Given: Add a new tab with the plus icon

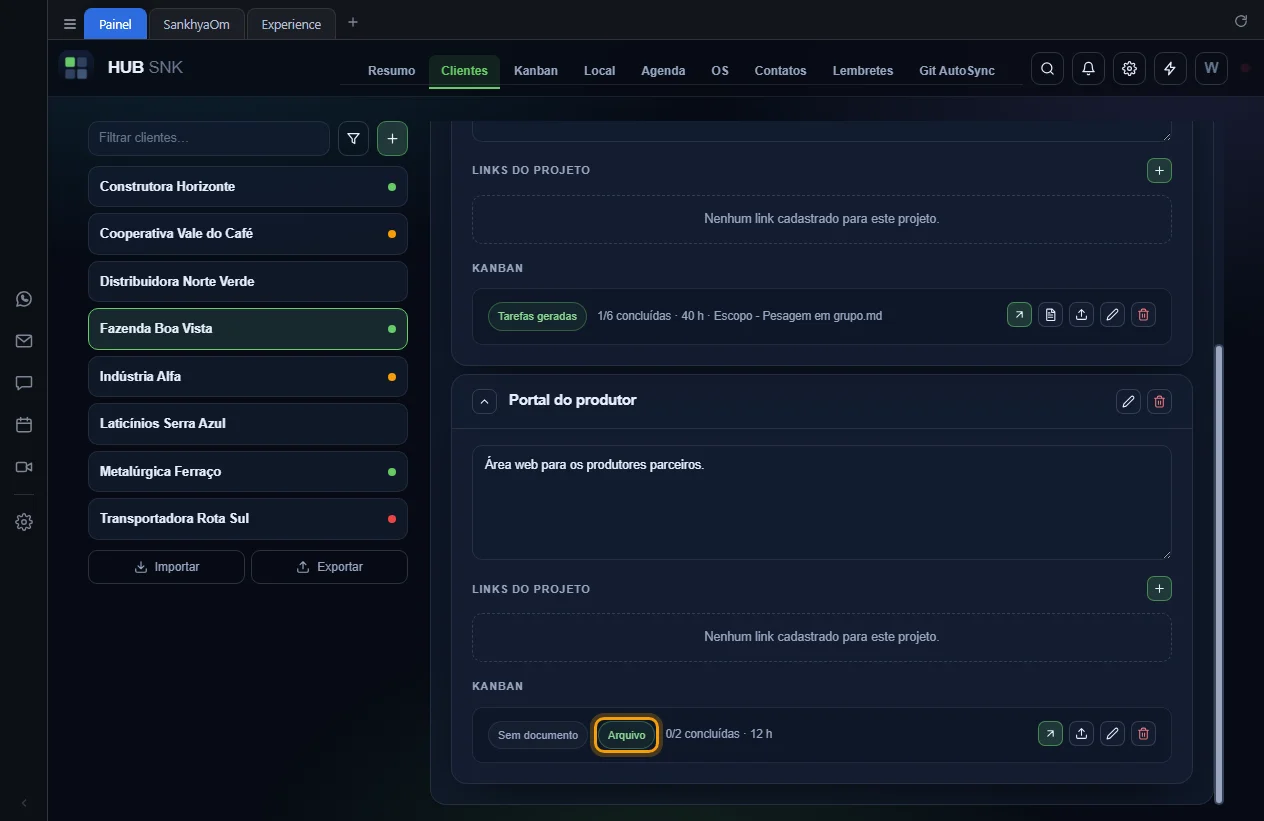Looking at the screenshot, I should coord(353,22).
